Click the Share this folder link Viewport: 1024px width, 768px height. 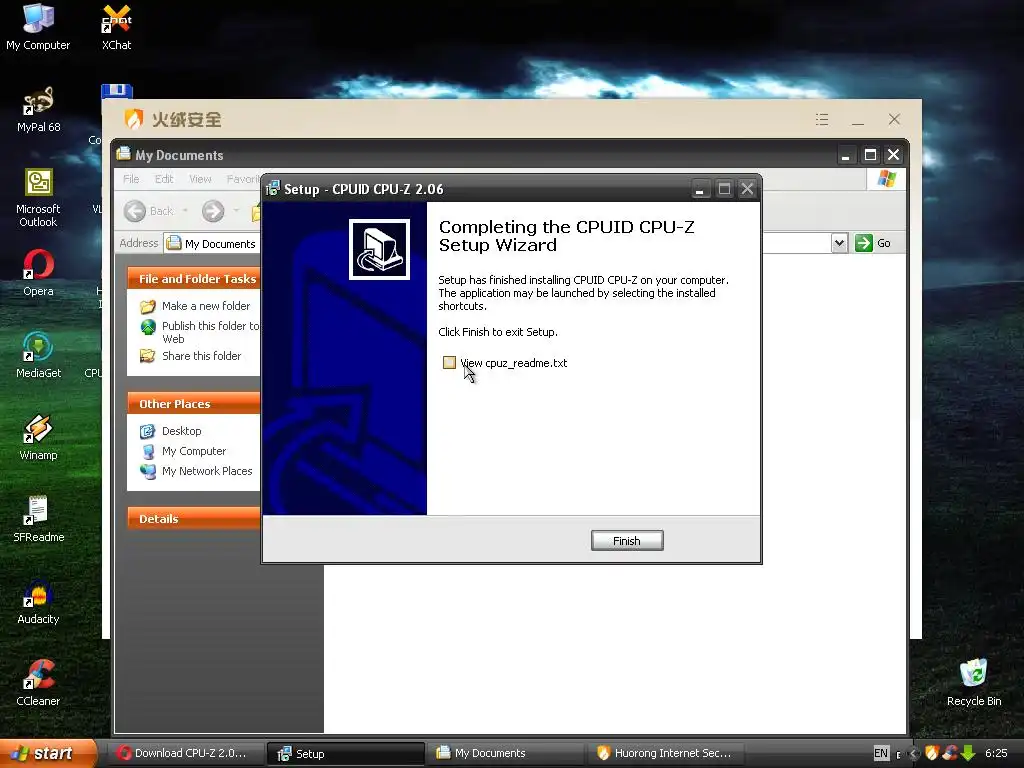coord(201,356)
